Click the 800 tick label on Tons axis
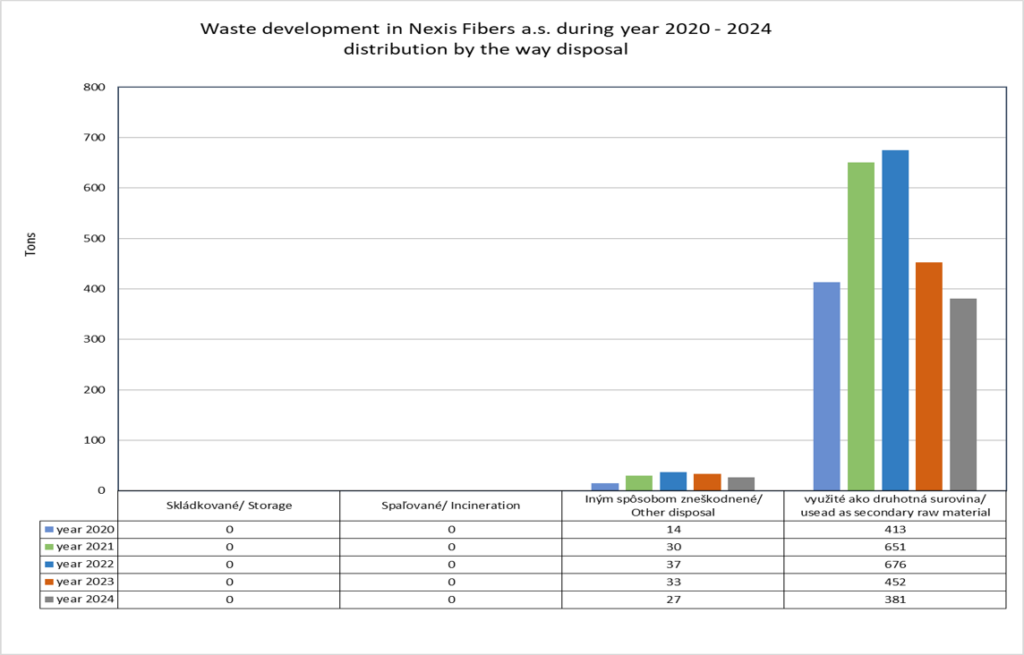1024x655 pixels. coord(95,87)
